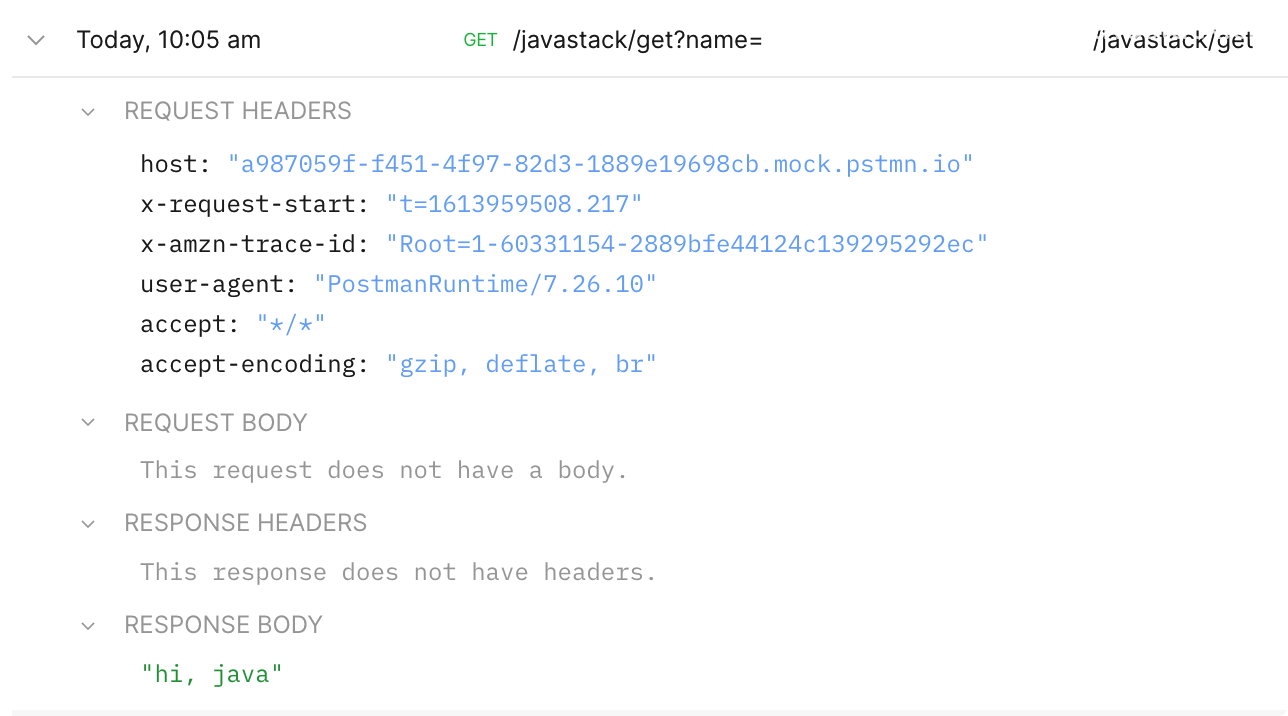Viewport: 1288px width, 716px height.
Task: Click the Today, 10:05 am timestamp
Action: [168, 40]
